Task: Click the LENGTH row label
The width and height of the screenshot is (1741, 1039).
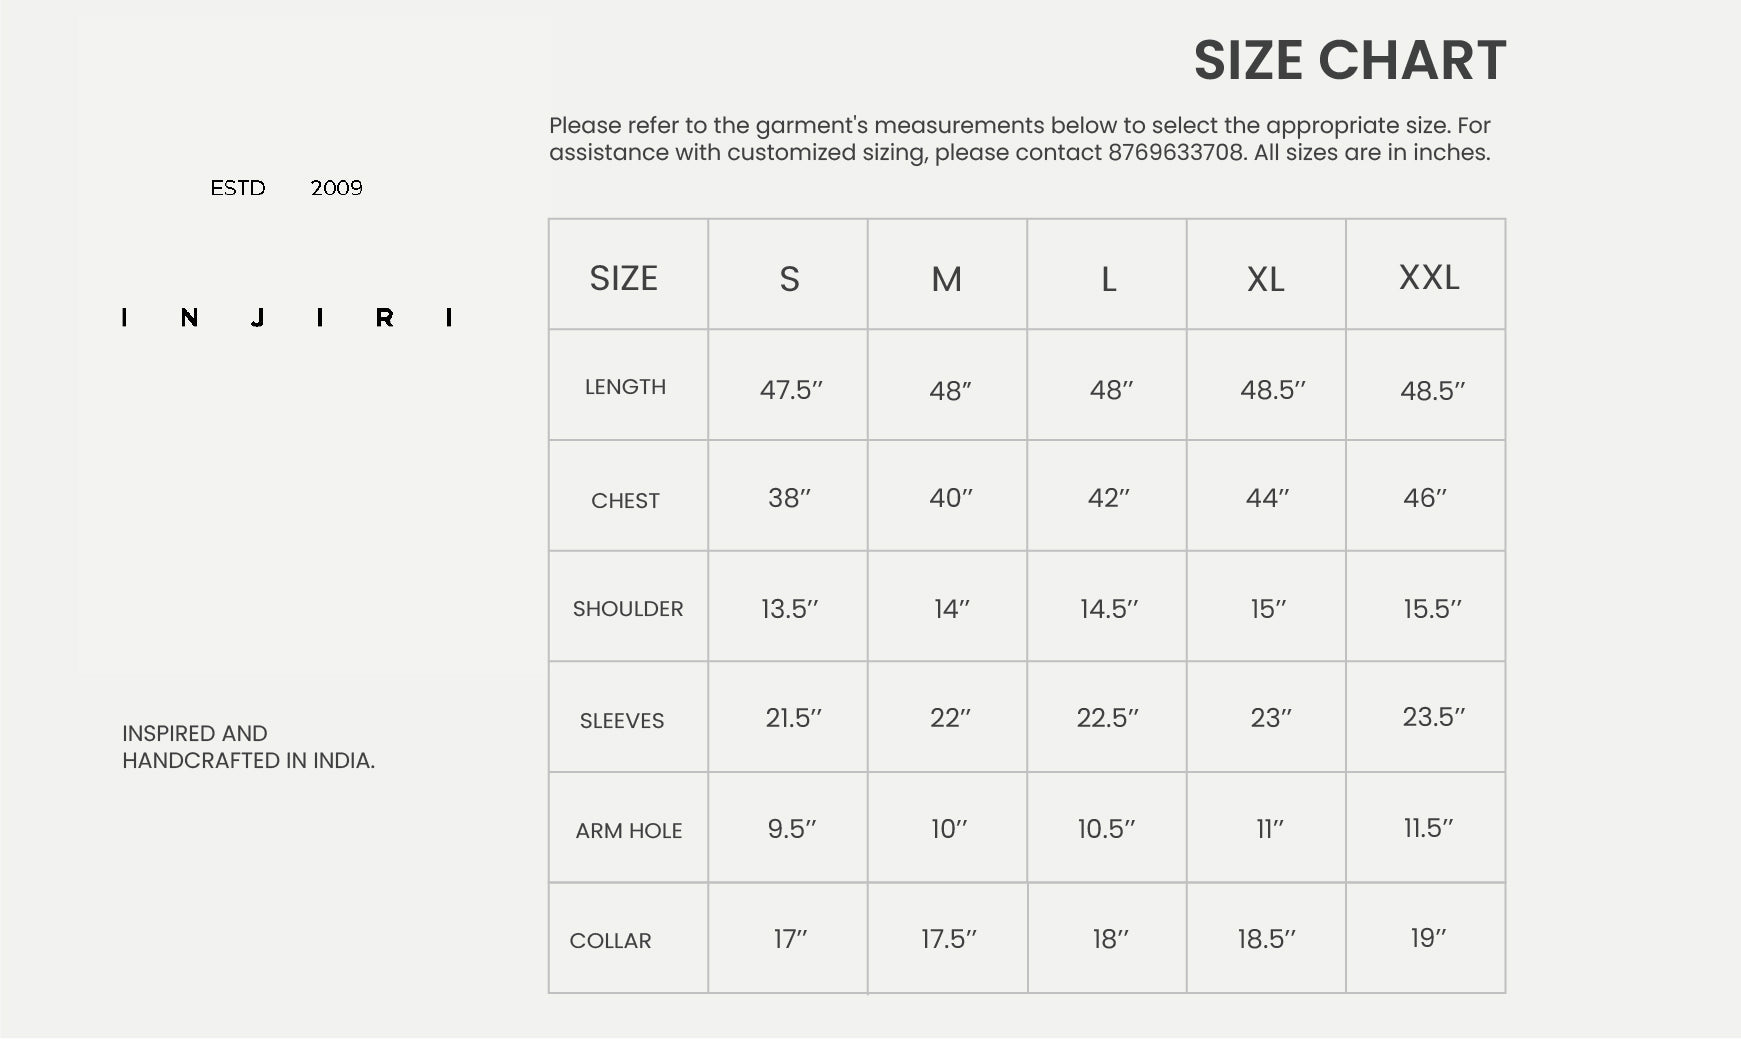Action: click(x=625, y=387)
